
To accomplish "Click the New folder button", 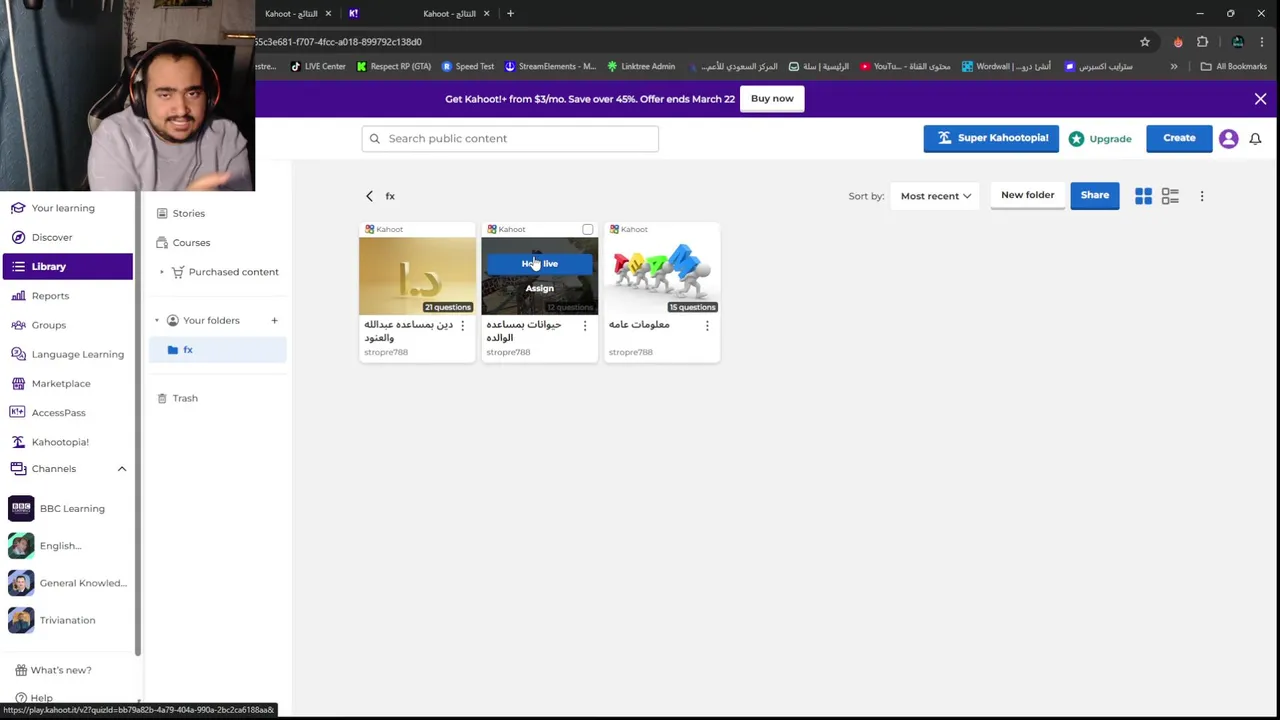I will point(1027,195).
